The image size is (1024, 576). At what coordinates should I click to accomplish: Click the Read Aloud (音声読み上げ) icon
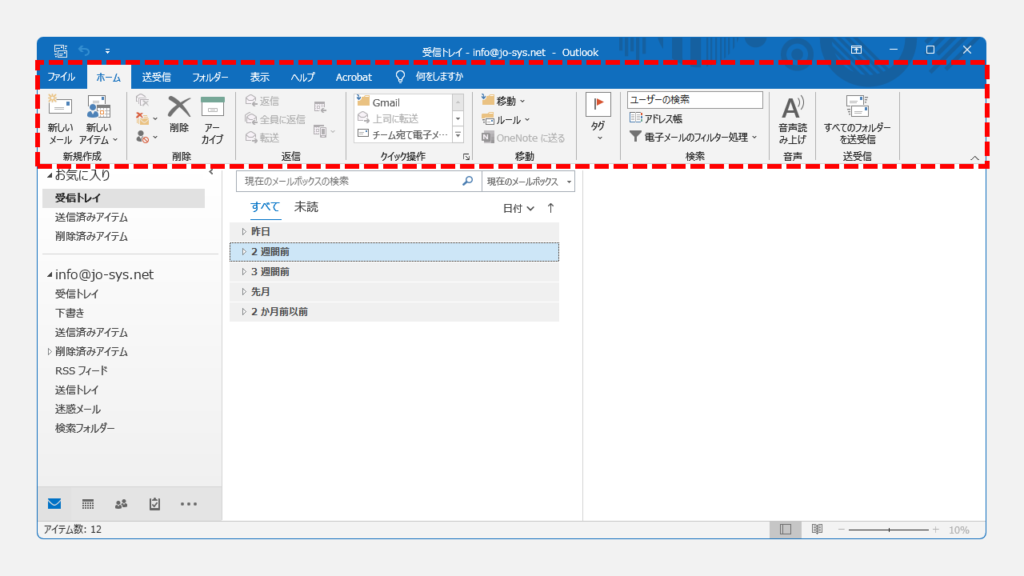[792, 108]
